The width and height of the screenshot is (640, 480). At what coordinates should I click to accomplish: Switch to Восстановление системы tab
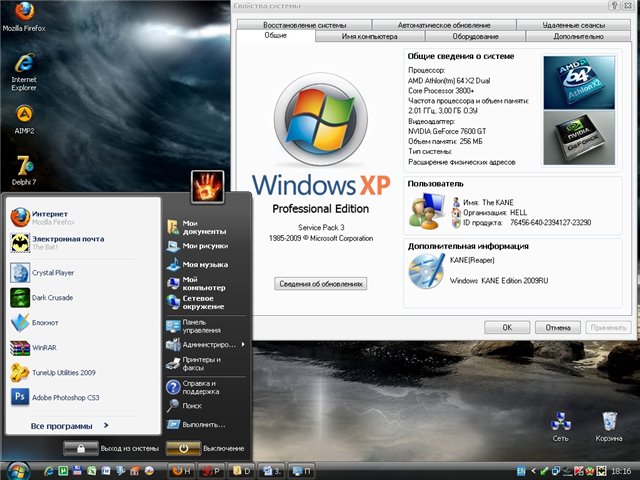(304, 25)
